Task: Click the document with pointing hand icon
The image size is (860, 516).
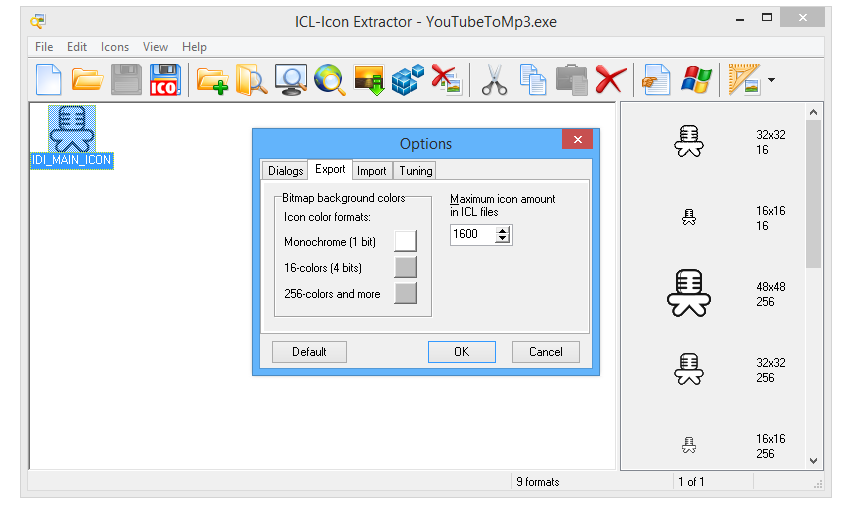Action: pos(657,80)
